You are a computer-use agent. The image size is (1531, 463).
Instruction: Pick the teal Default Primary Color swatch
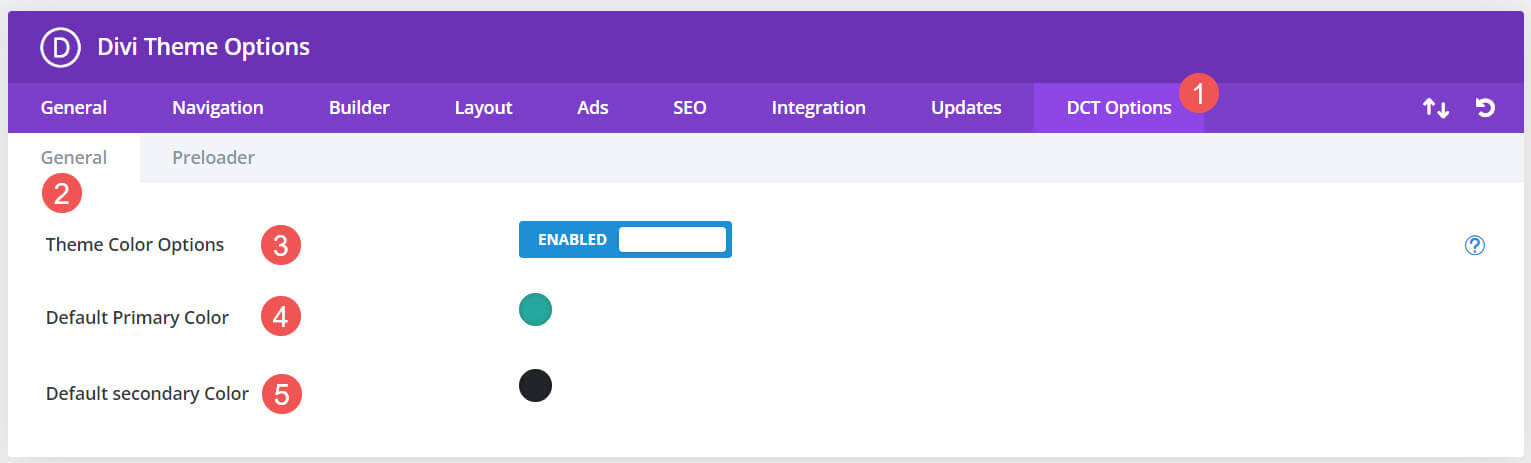[535, 310]
